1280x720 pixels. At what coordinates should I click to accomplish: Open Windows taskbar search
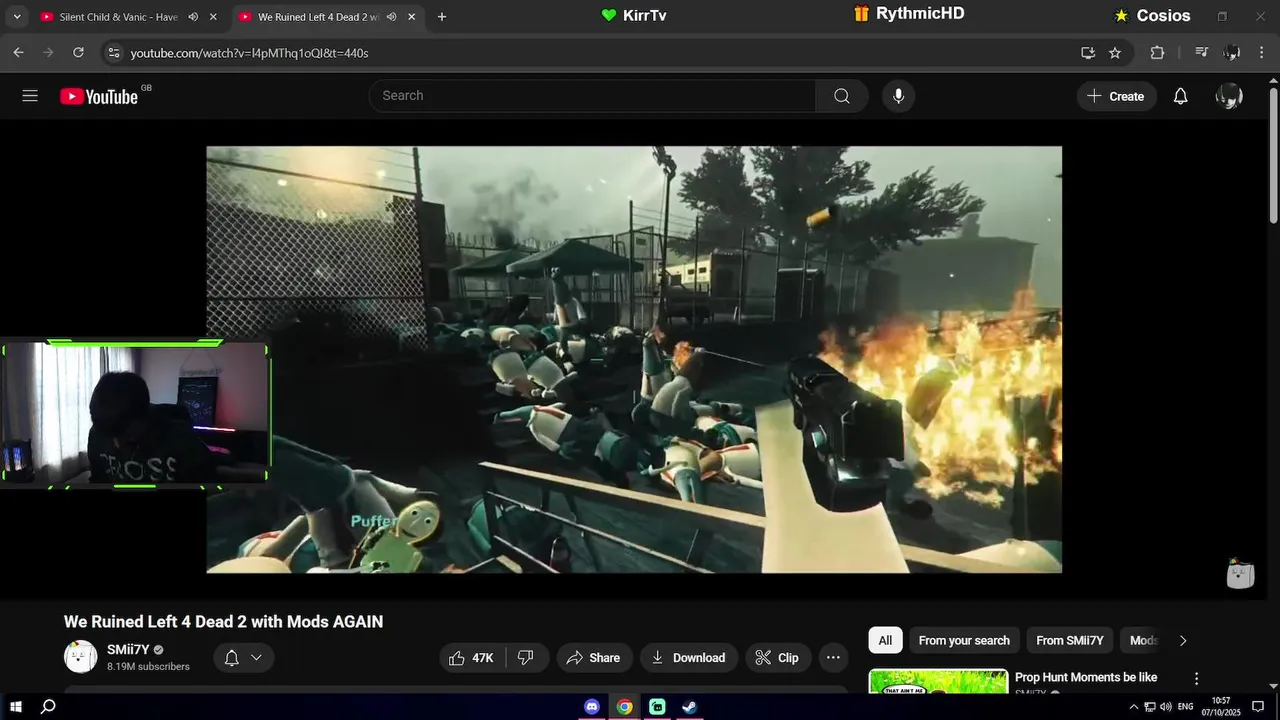[x=48, y=707]
